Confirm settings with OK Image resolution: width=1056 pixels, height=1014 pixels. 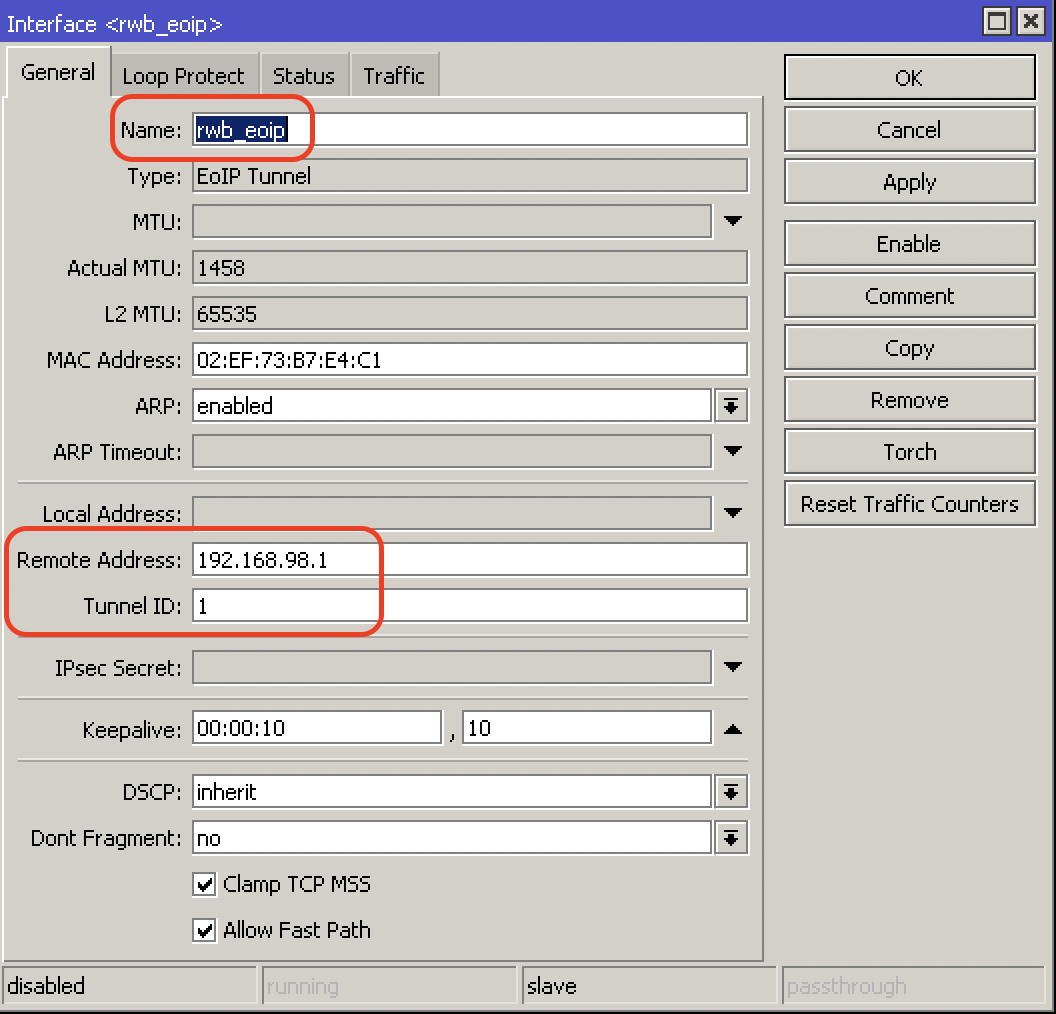click(908, 77)
